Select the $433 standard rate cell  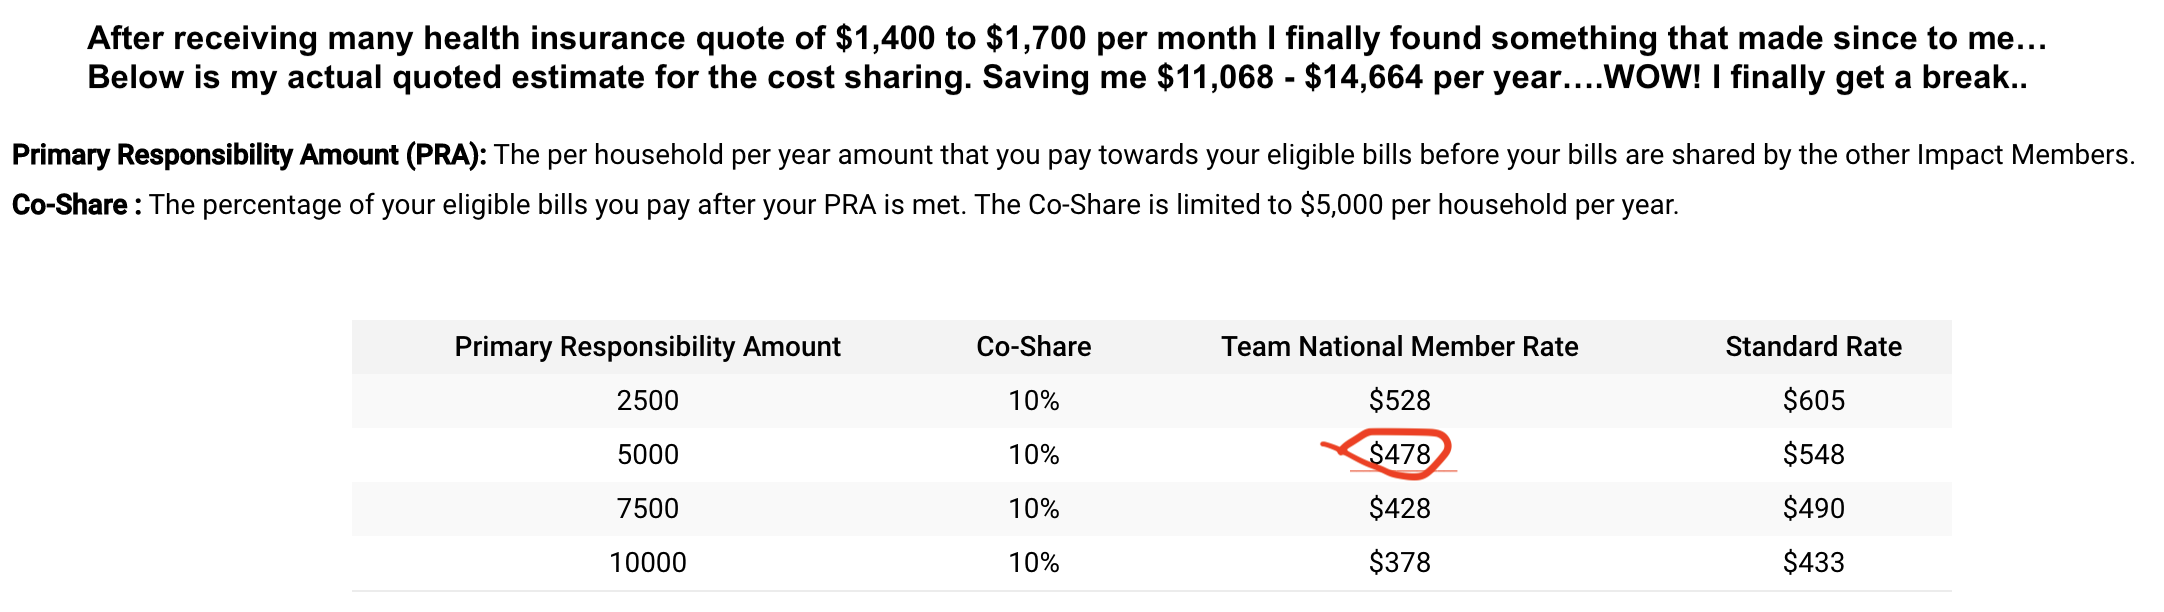[x=1813, y=563]
